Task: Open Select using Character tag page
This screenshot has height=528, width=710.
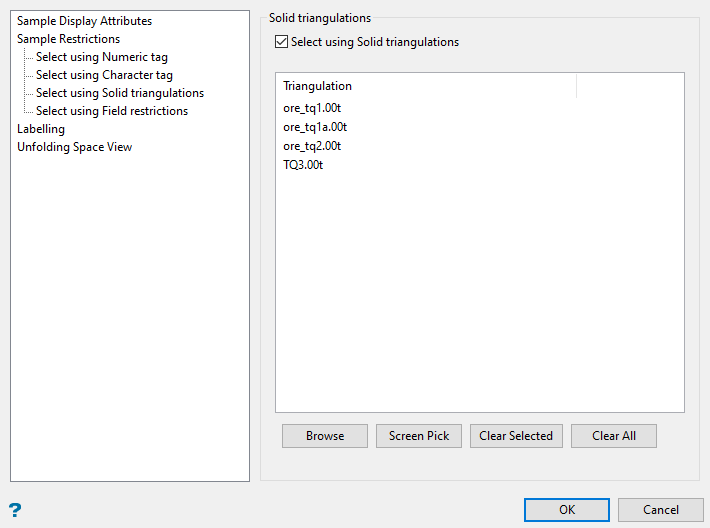Action: [x=104, y=75]
